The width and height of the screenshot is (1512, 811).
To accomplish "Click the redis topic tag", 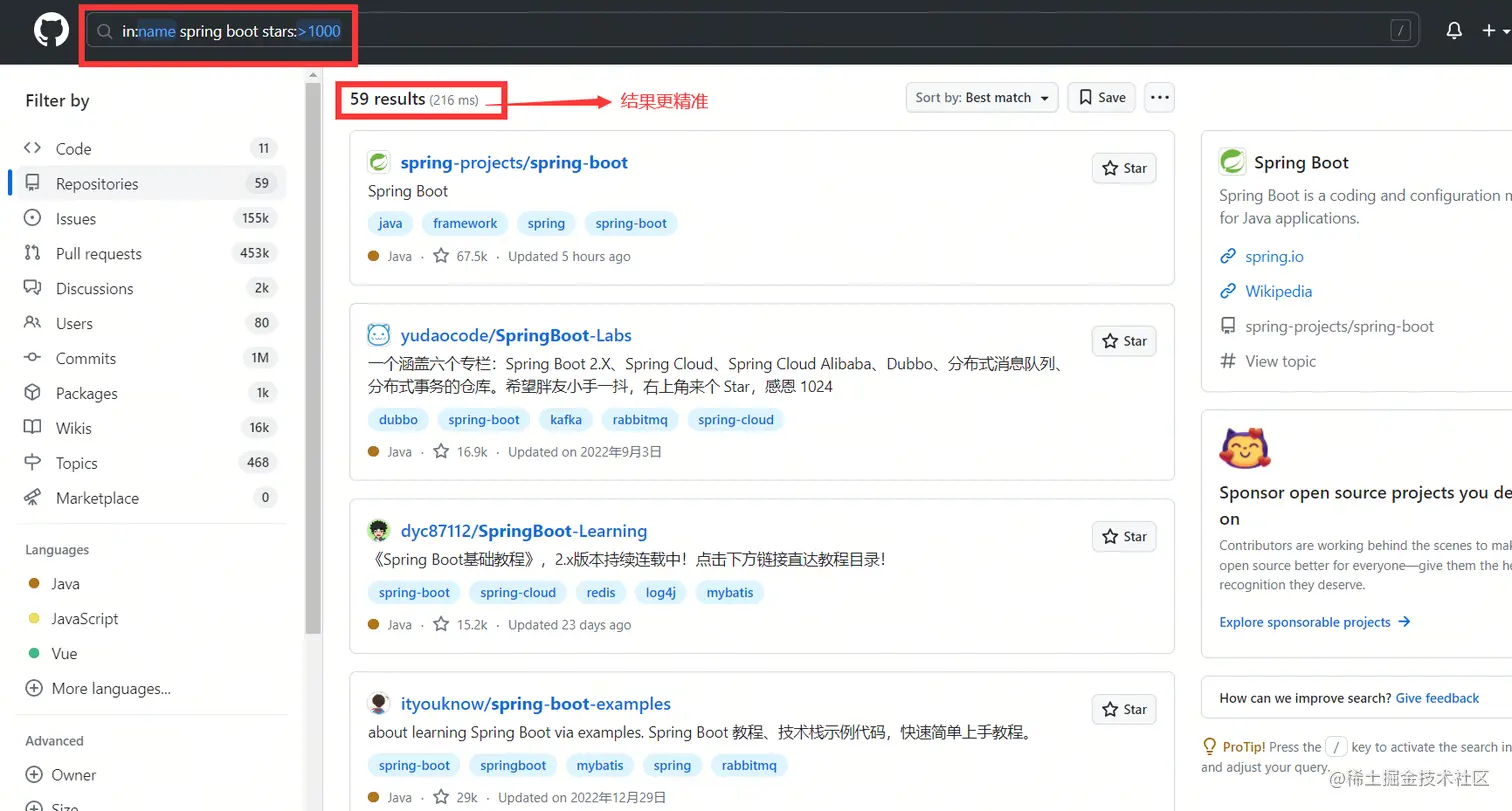I will tap(601, 593).
